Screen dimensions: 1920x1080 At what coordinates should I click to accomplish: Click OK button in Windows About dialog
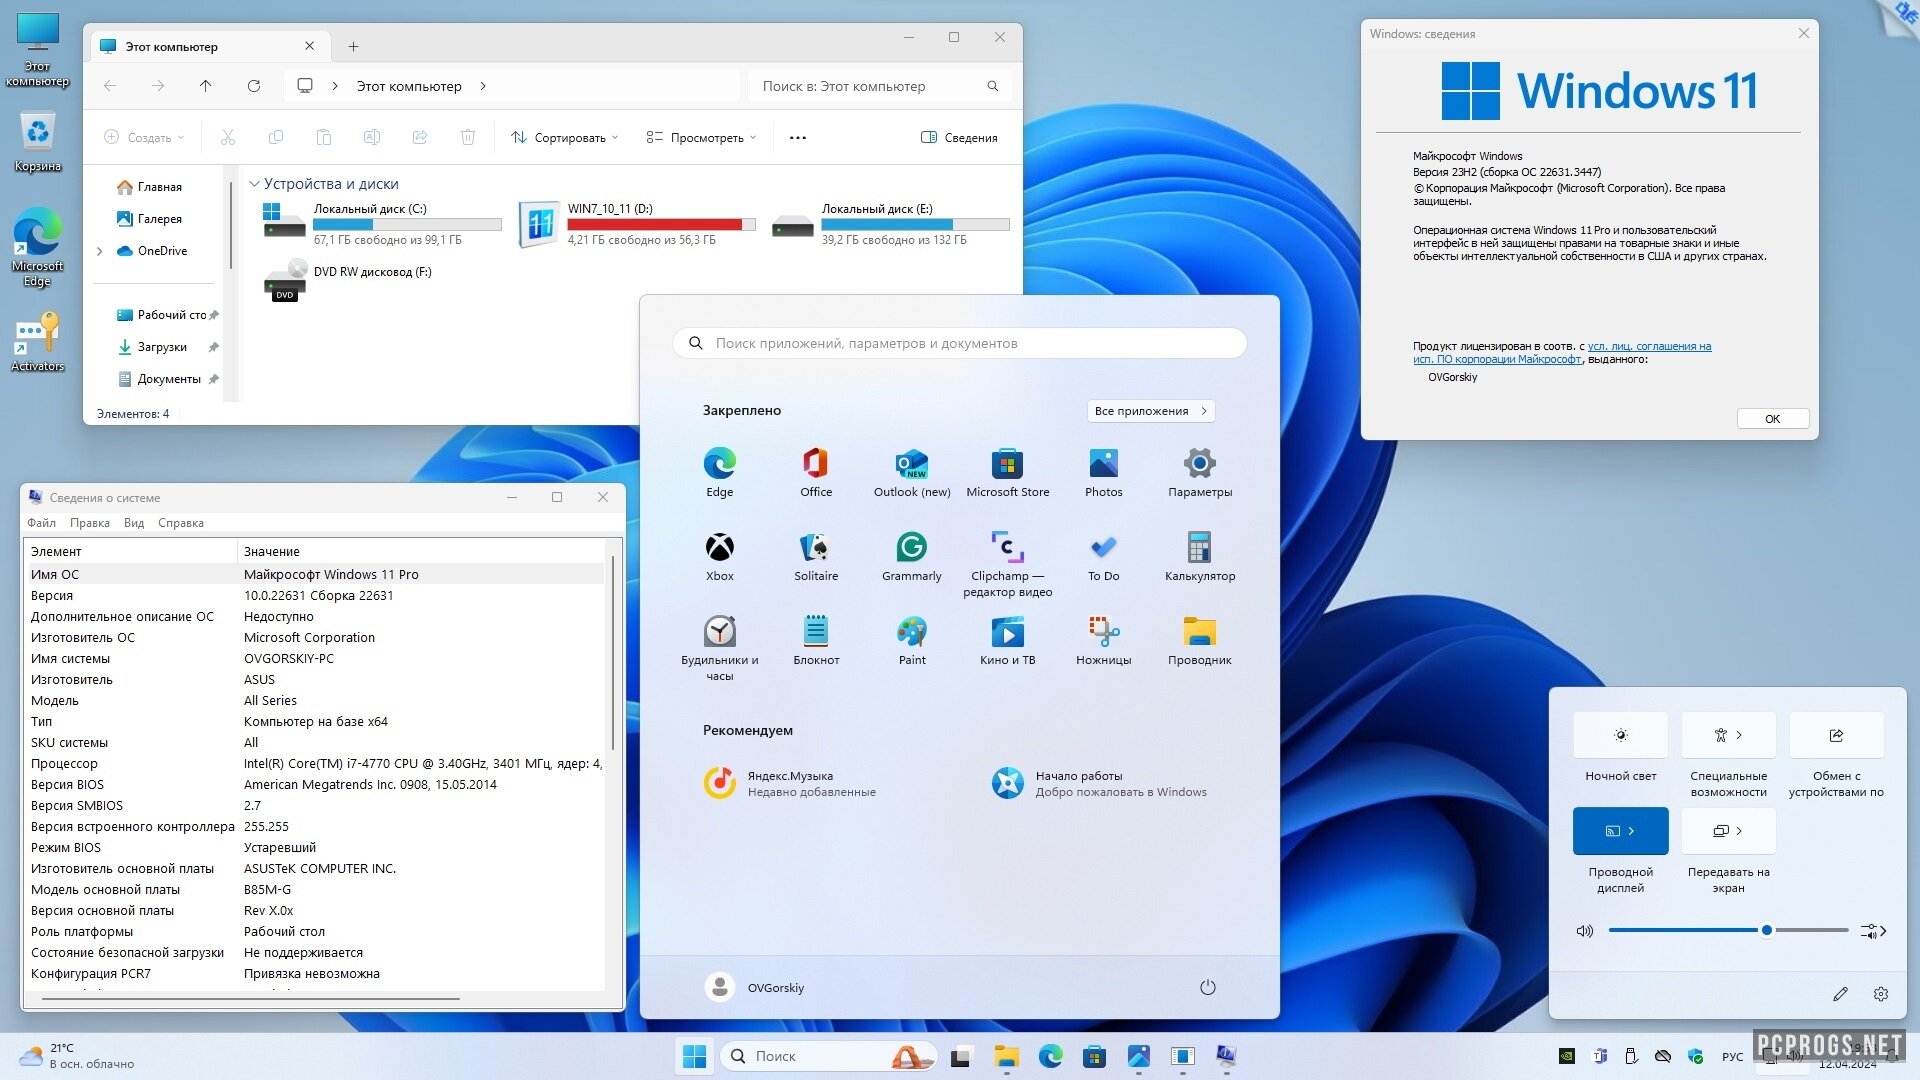pyautogui.click(x=1772, y=418)
